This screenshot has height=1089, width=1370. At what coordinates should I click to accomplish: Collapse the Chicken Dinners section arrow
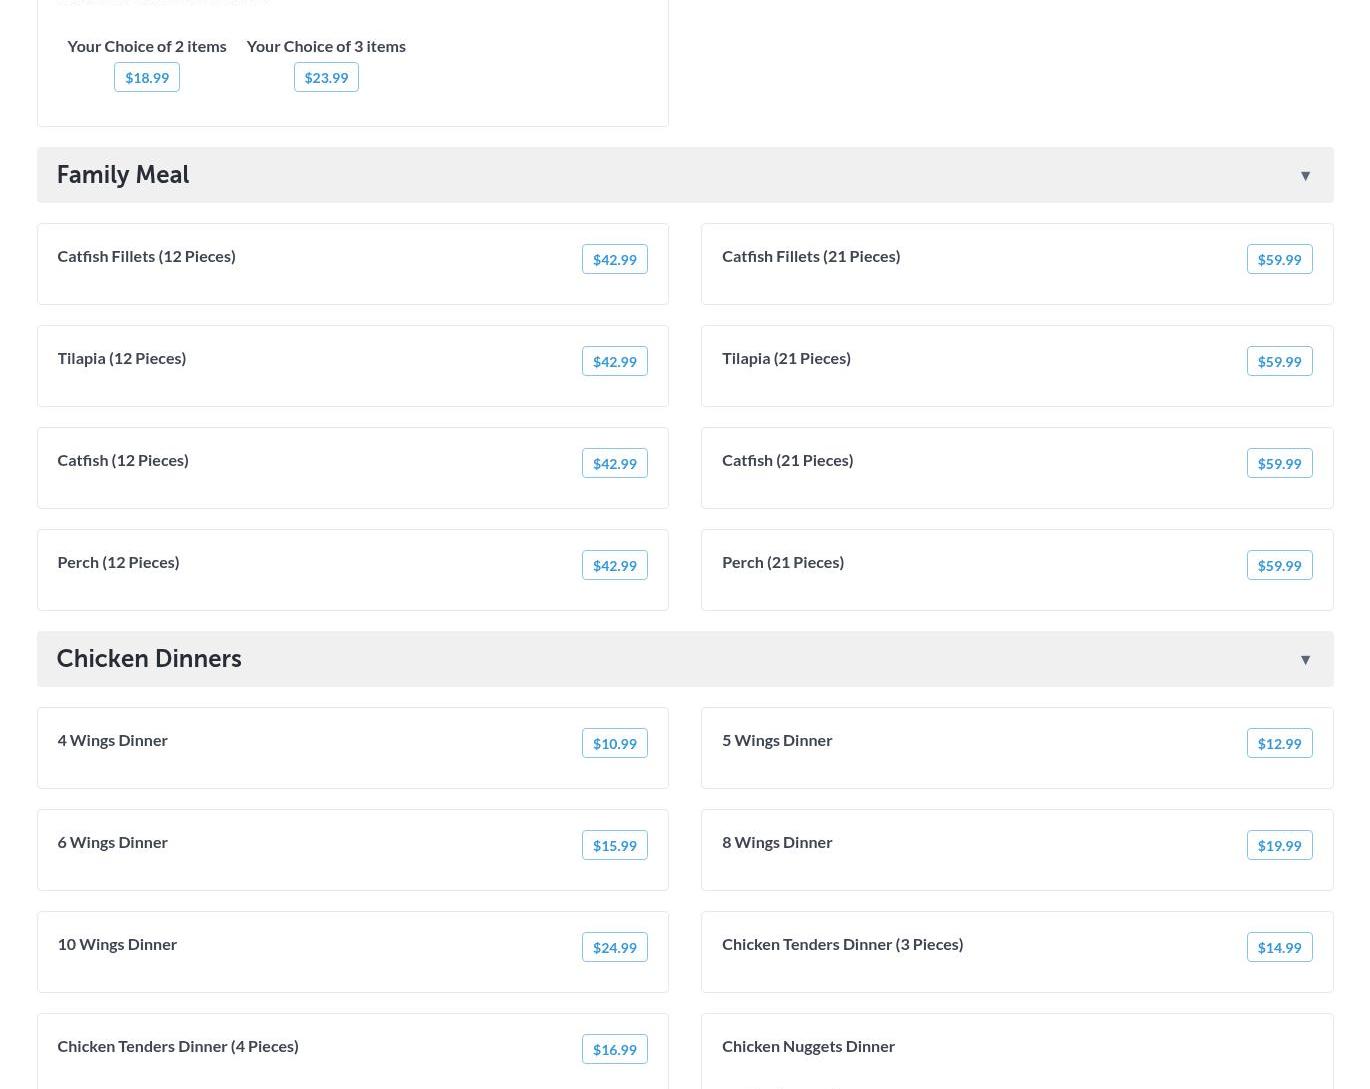1305,660
